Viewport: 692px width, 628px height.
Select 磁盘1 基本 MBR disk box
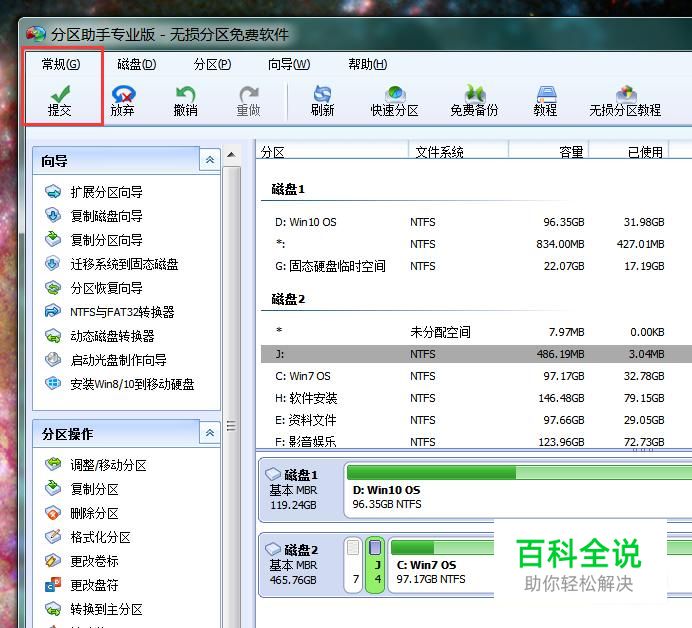(x=301, y=490)
